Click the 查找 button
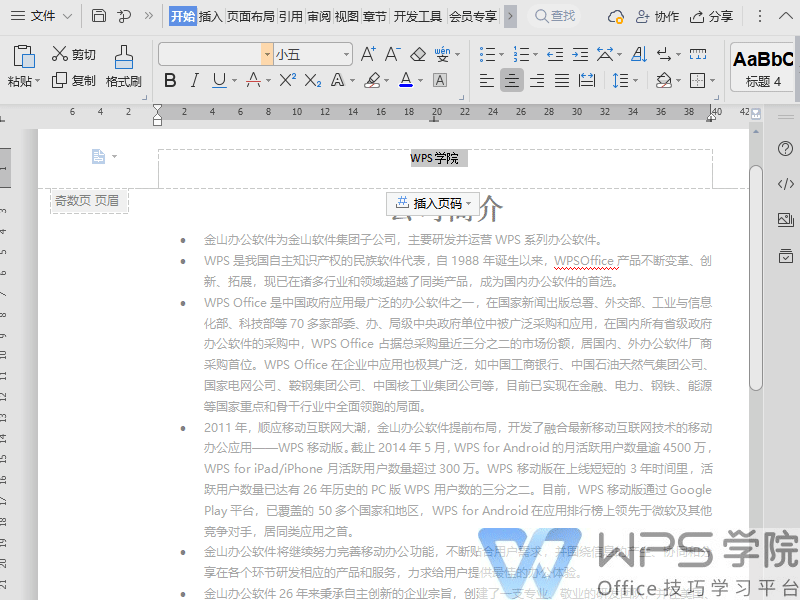Screen dimensions: 800x600 coord(554,16)
